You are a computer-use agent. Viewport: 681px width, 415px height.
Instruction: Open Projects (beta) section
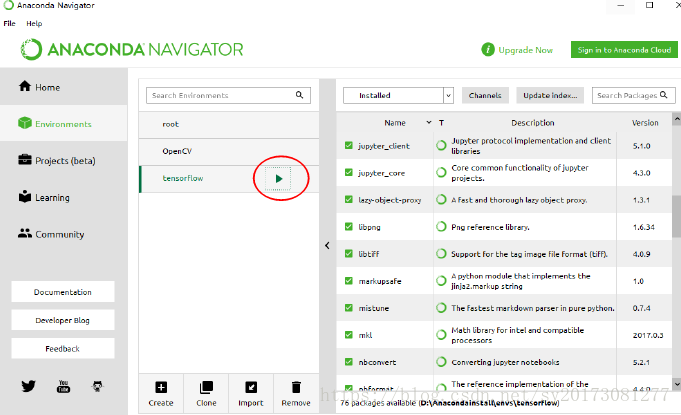(x=64, y=161)
